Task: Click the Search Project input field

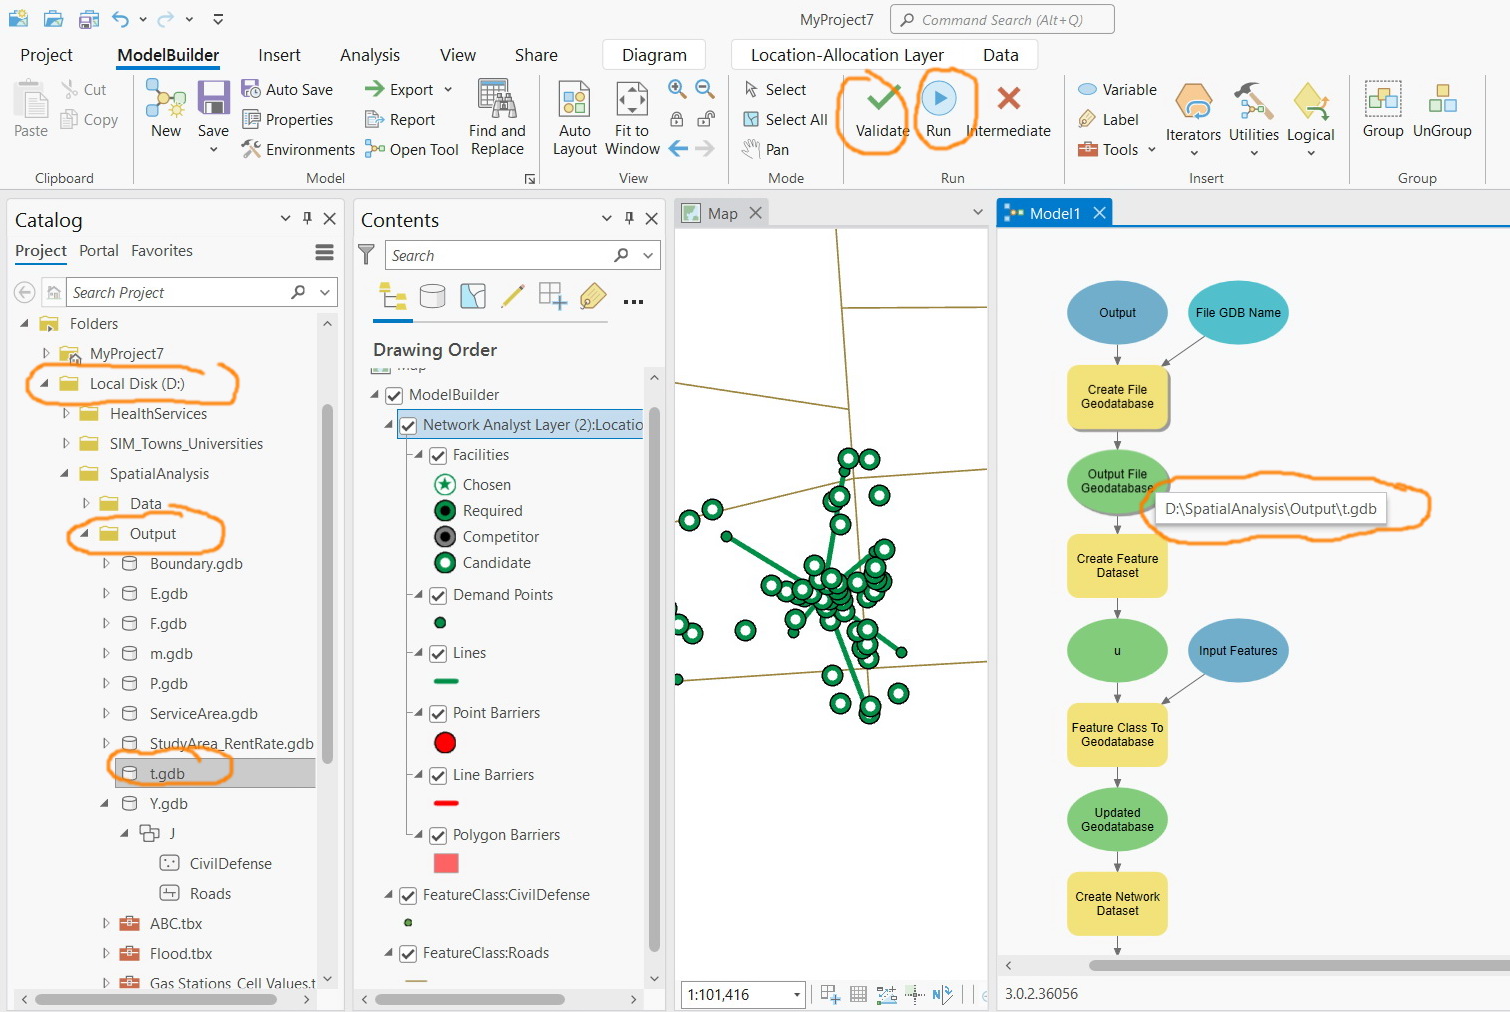Action: tap(180, 291)
